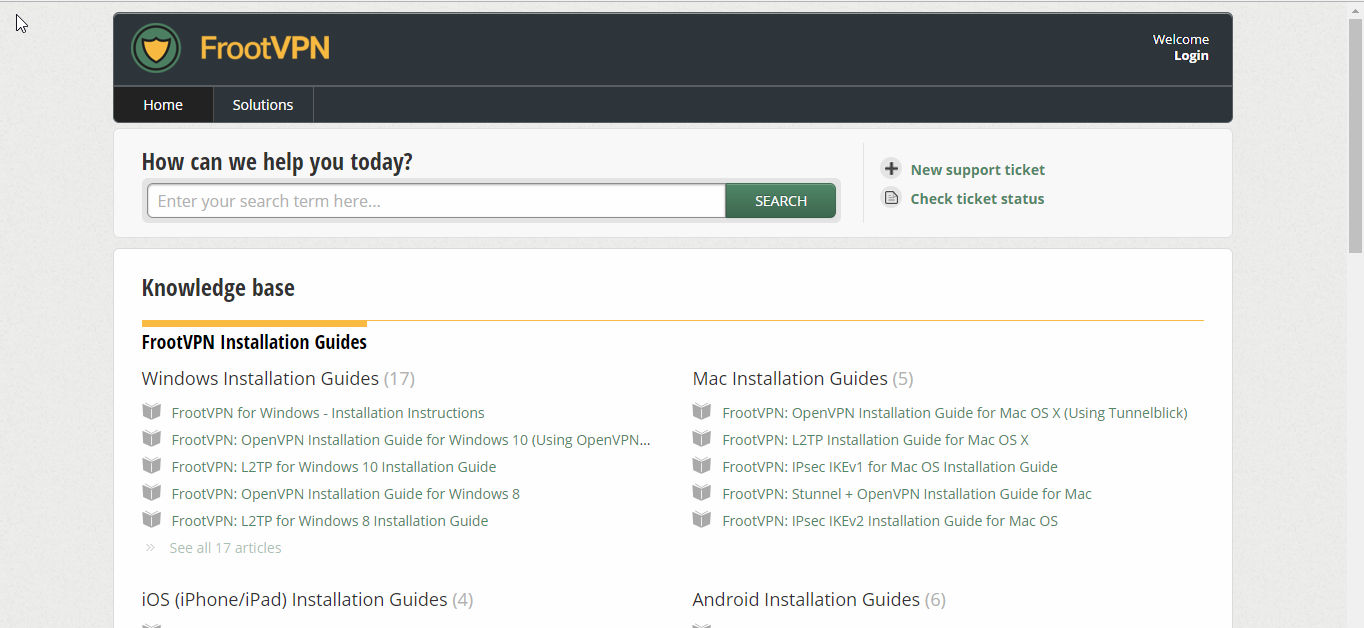This screenshot has height=628, width=1364.
Task: Open FrootVPN for Windows - Installation Instructions
Action: pos(328,412)
